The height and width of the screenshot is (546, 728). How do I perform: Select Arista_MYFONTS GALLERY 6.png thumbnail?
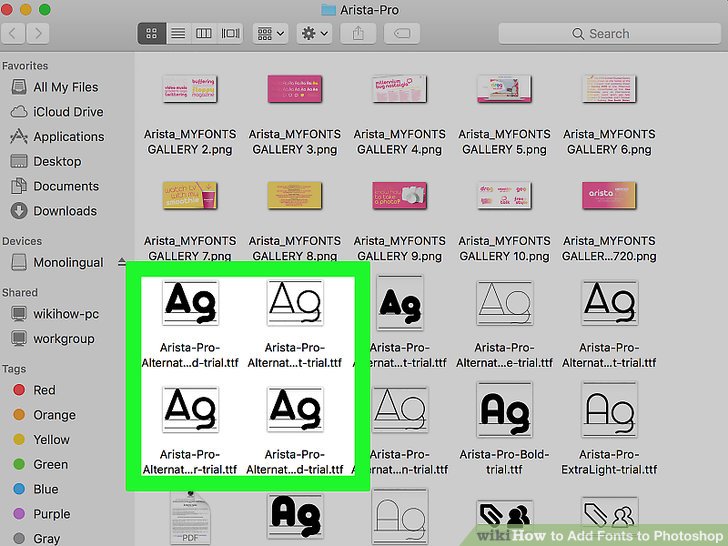pos(609,89)
